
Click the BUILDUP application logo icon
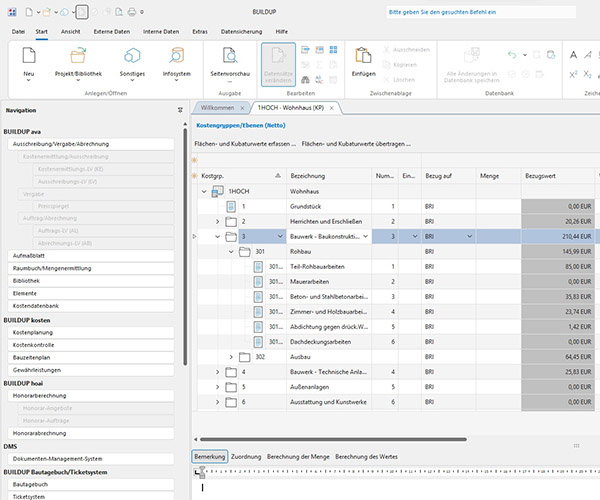coord(12,12)
